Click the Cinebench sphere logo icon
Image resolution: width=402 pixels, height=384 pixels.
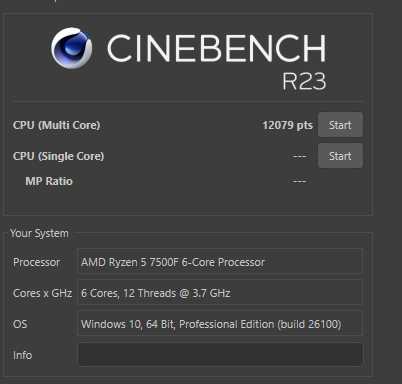tap(72, 48)
